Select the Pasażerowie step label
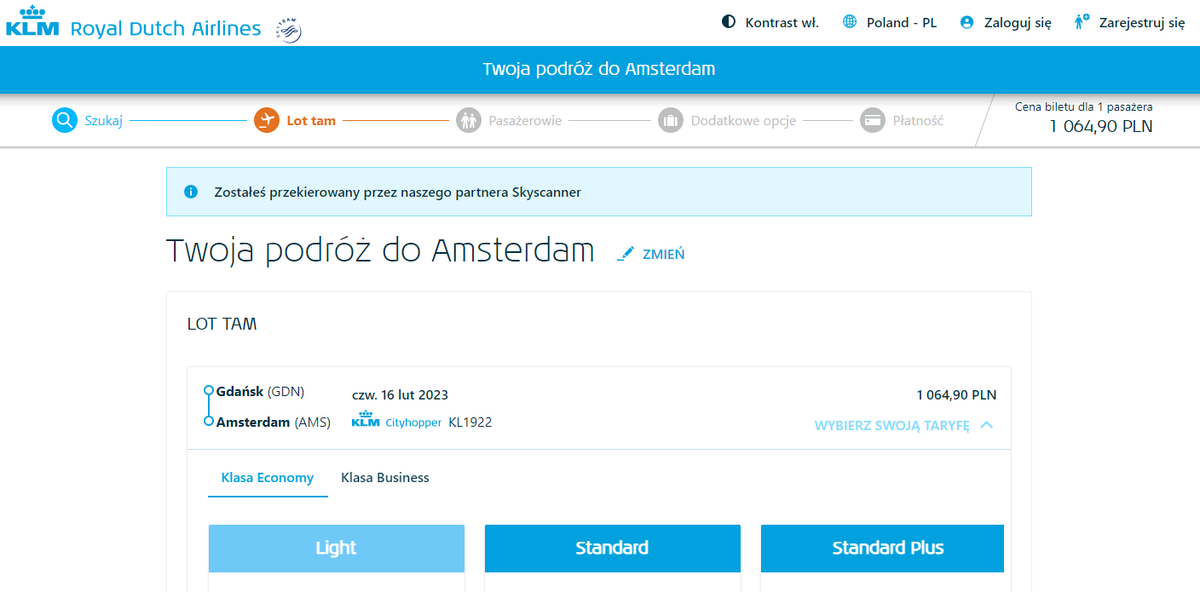The height and width of the screenshot is (592, 1200). pyautogui.click(x=525, y=121)
